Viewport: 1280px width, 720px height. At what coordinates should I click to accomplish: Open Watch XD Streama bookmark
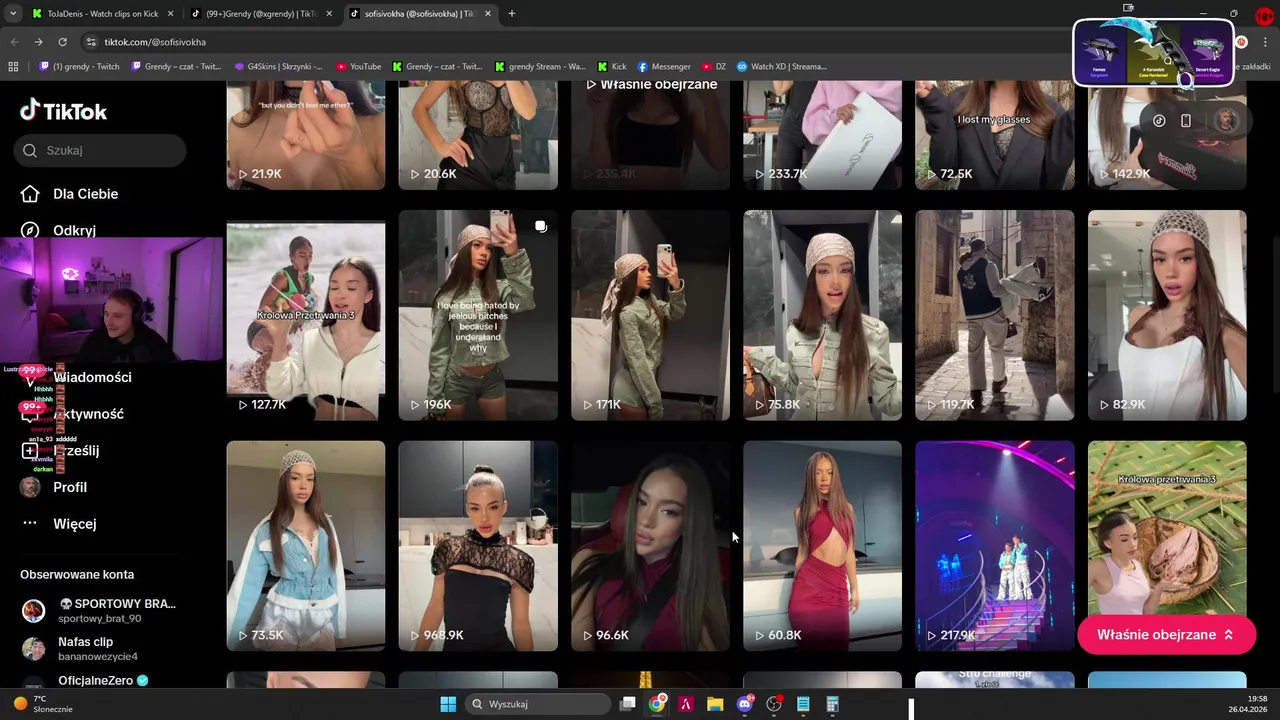(x=782, y=67)
